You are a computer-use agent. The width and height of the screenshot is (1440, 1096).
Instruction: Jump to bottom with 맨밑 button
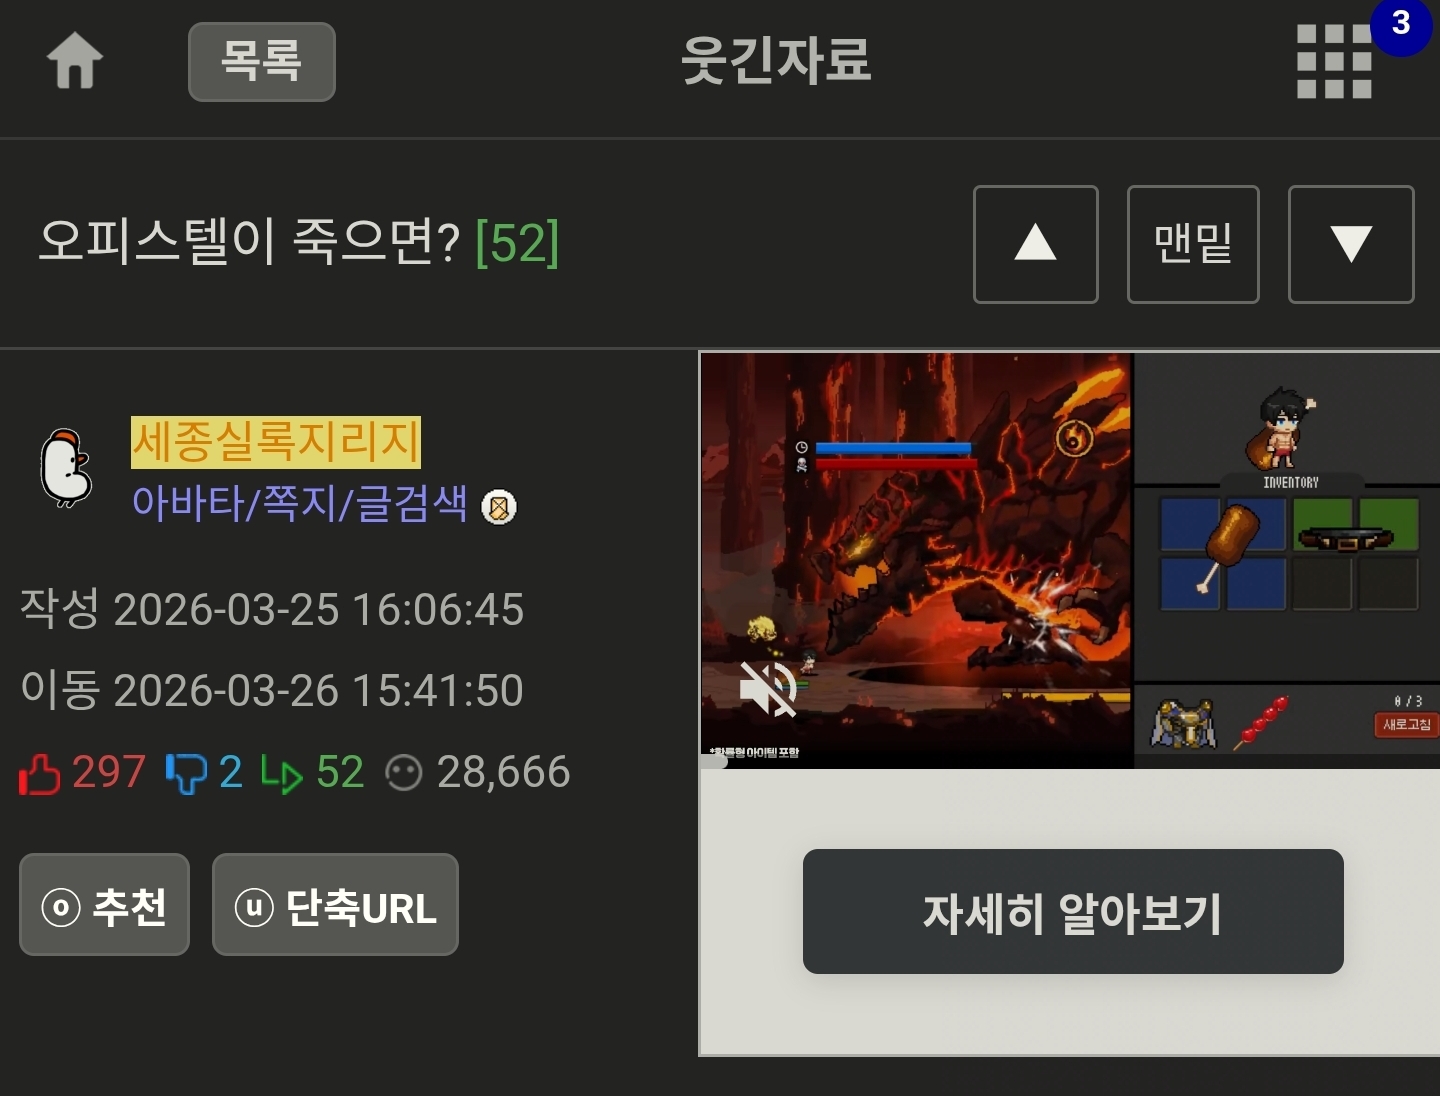pos(1193,244)
